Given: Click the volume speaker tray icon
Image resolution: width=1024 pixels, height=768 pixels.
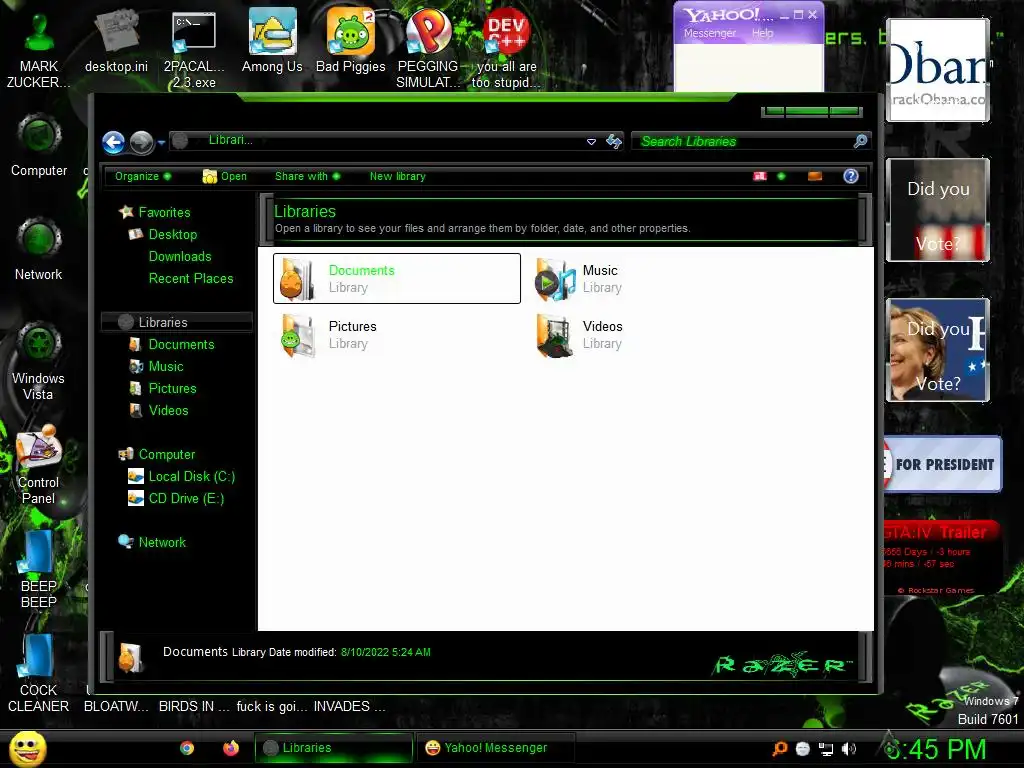Looking at the screenshot, I should pos(849,749).
